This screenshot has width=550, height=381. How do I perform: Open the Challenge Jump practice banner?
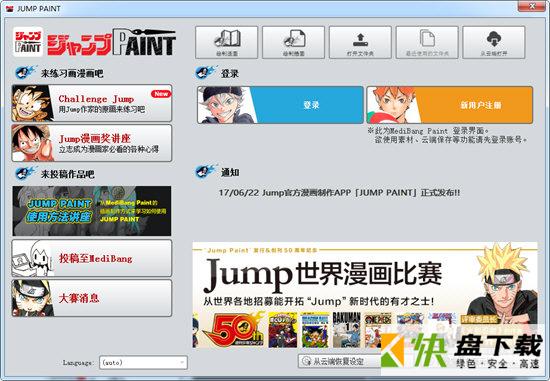point(92,103)
